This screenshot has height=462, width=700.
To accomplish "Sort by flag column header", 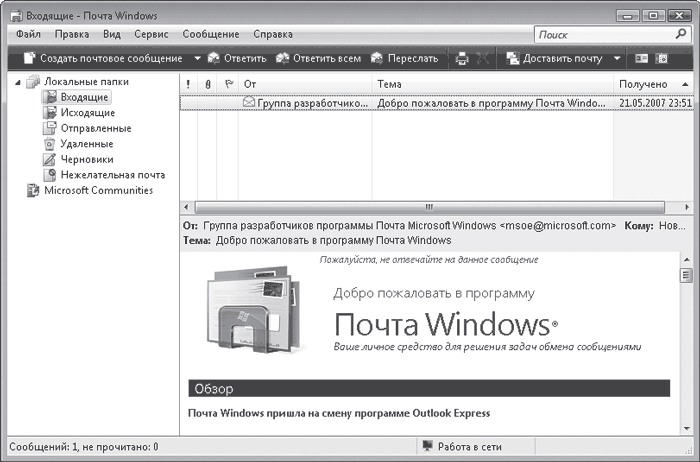I will tap(228, 84).
